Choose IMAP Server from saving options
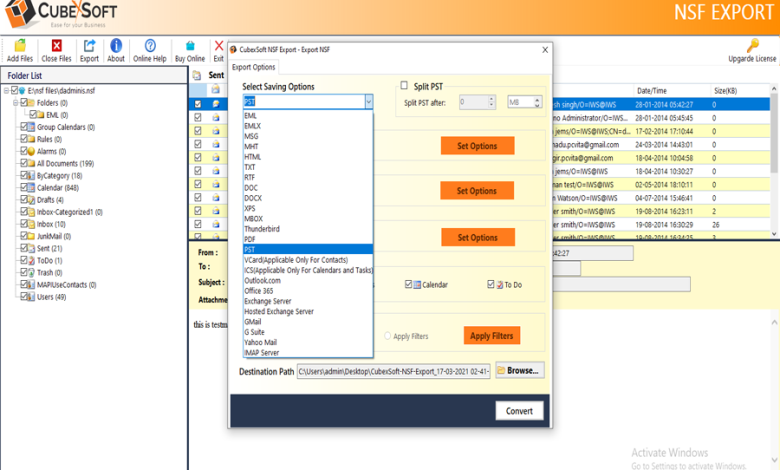The height and width of the screenshot is (470, 780). coord(308,352)
